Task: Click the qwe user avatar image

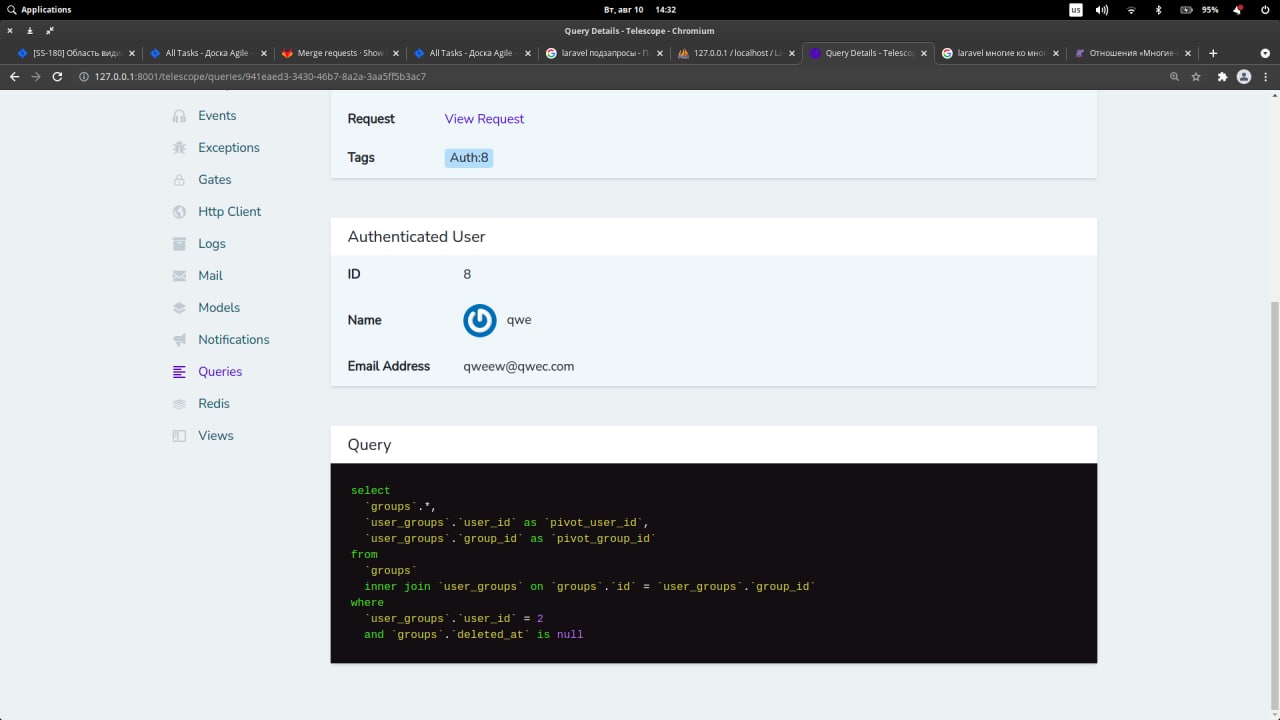Action: click(x=480, y=320)
